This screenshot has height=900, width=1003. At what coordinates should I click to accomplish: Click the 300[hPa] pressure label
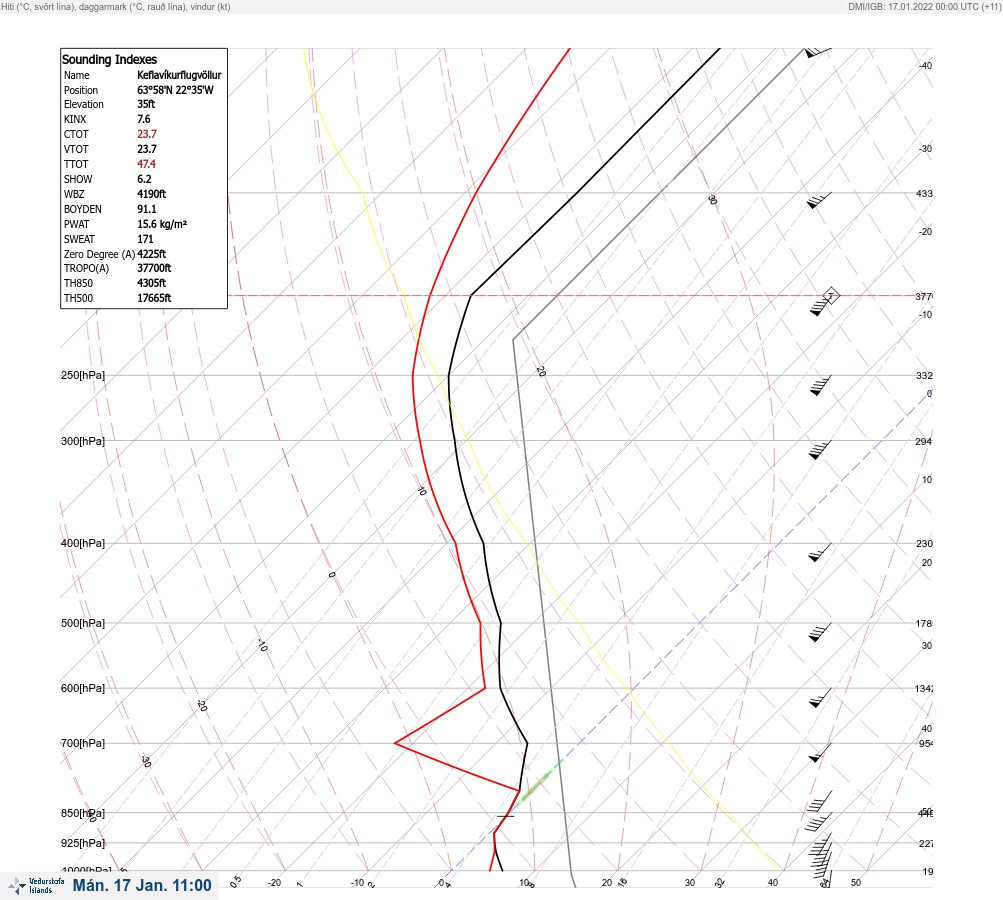click(x=83, y=441)
